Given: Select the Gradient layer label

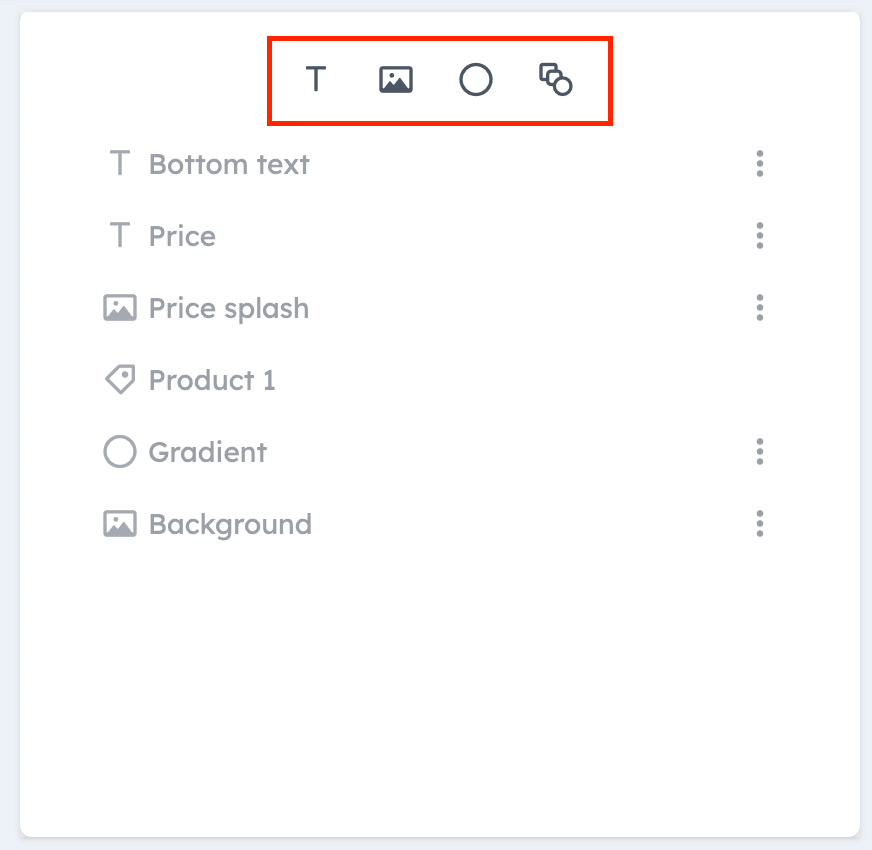Looking at the screenshot, I should tap(207, 452).
